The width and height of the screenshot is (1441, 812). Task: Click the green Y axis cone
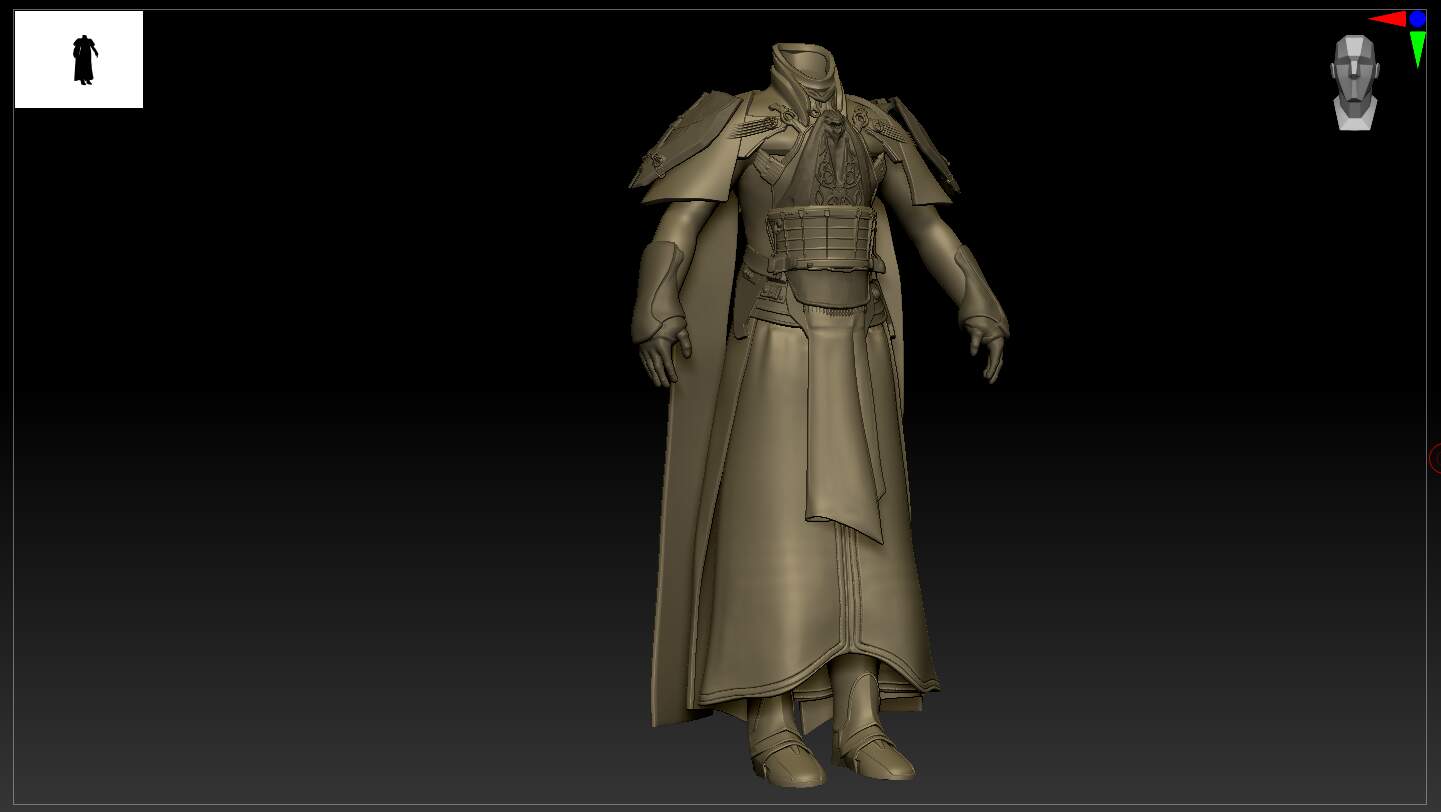1418,49
